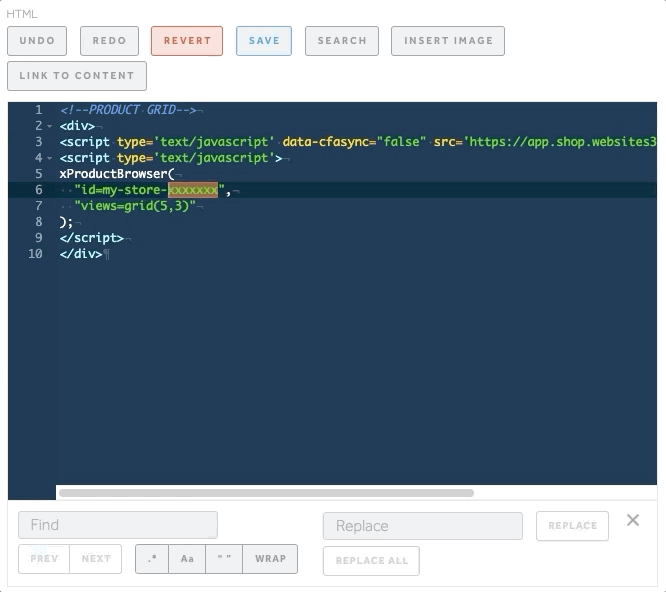Go to the PREV search match

coord(44,558)
